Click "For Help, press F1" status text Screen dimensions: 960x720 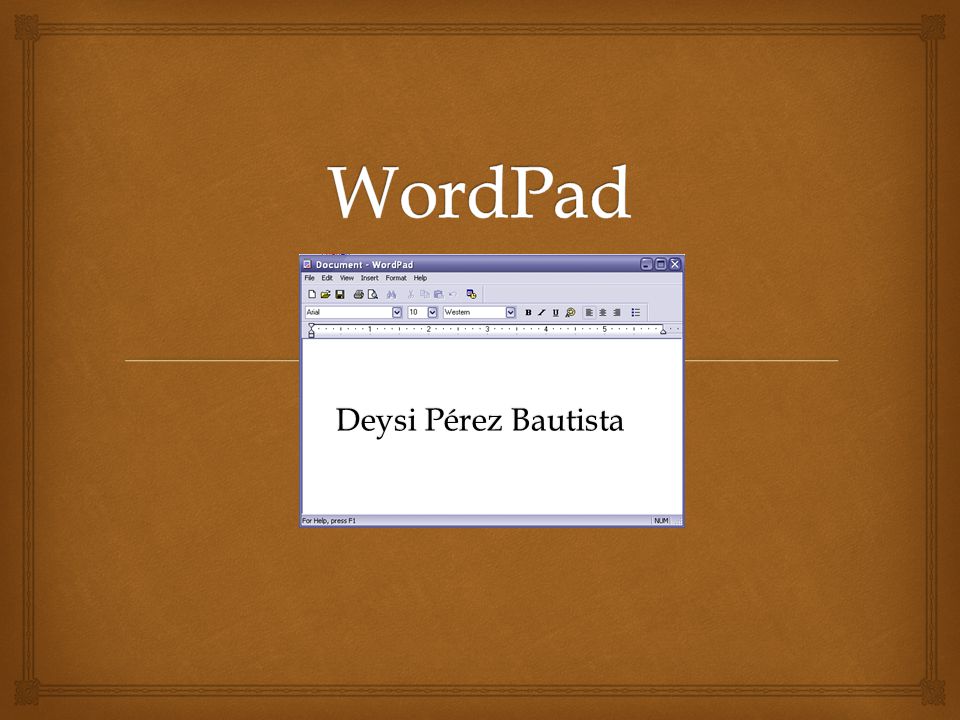coord(329,521)
